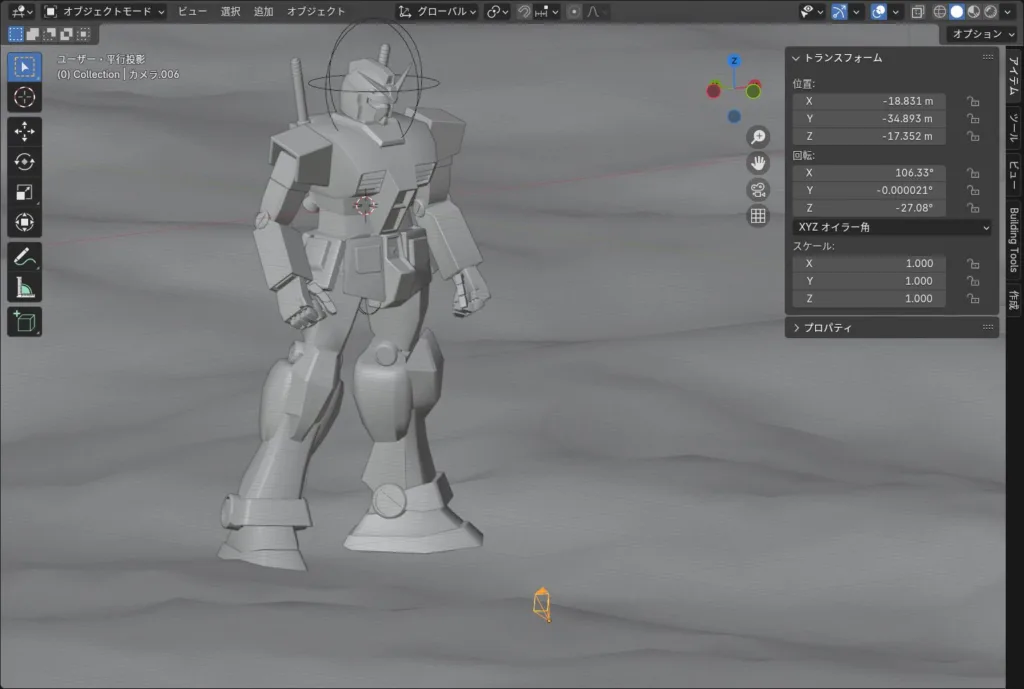Activate the combined Transform tool
This screenshot has height=689, width=1024.
click(x=24, y=222)
